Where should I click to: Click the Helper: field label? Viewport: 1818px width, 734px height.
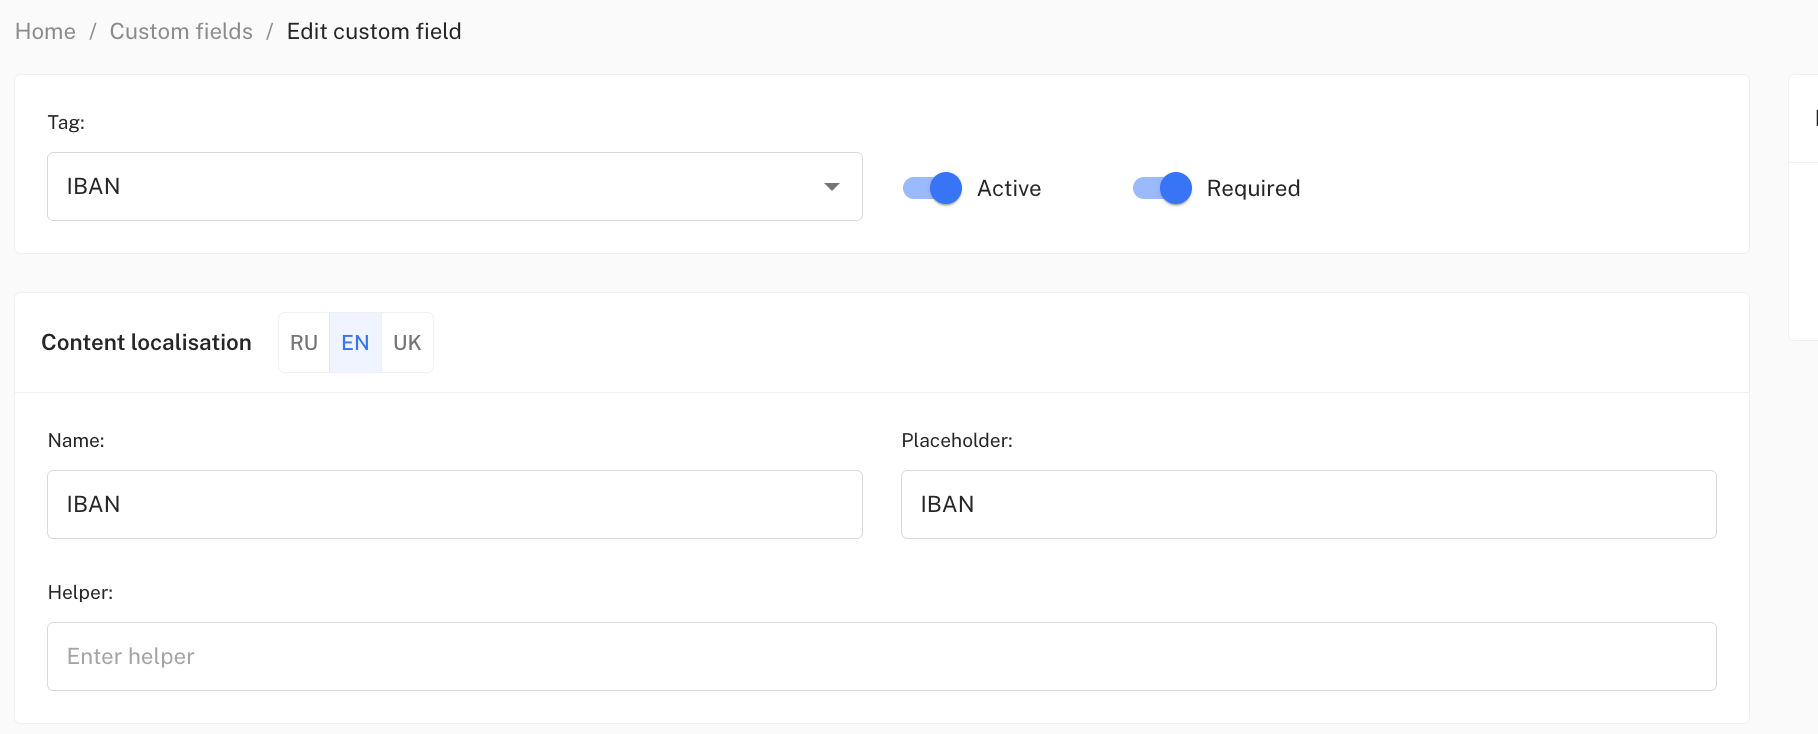point(80,593)
